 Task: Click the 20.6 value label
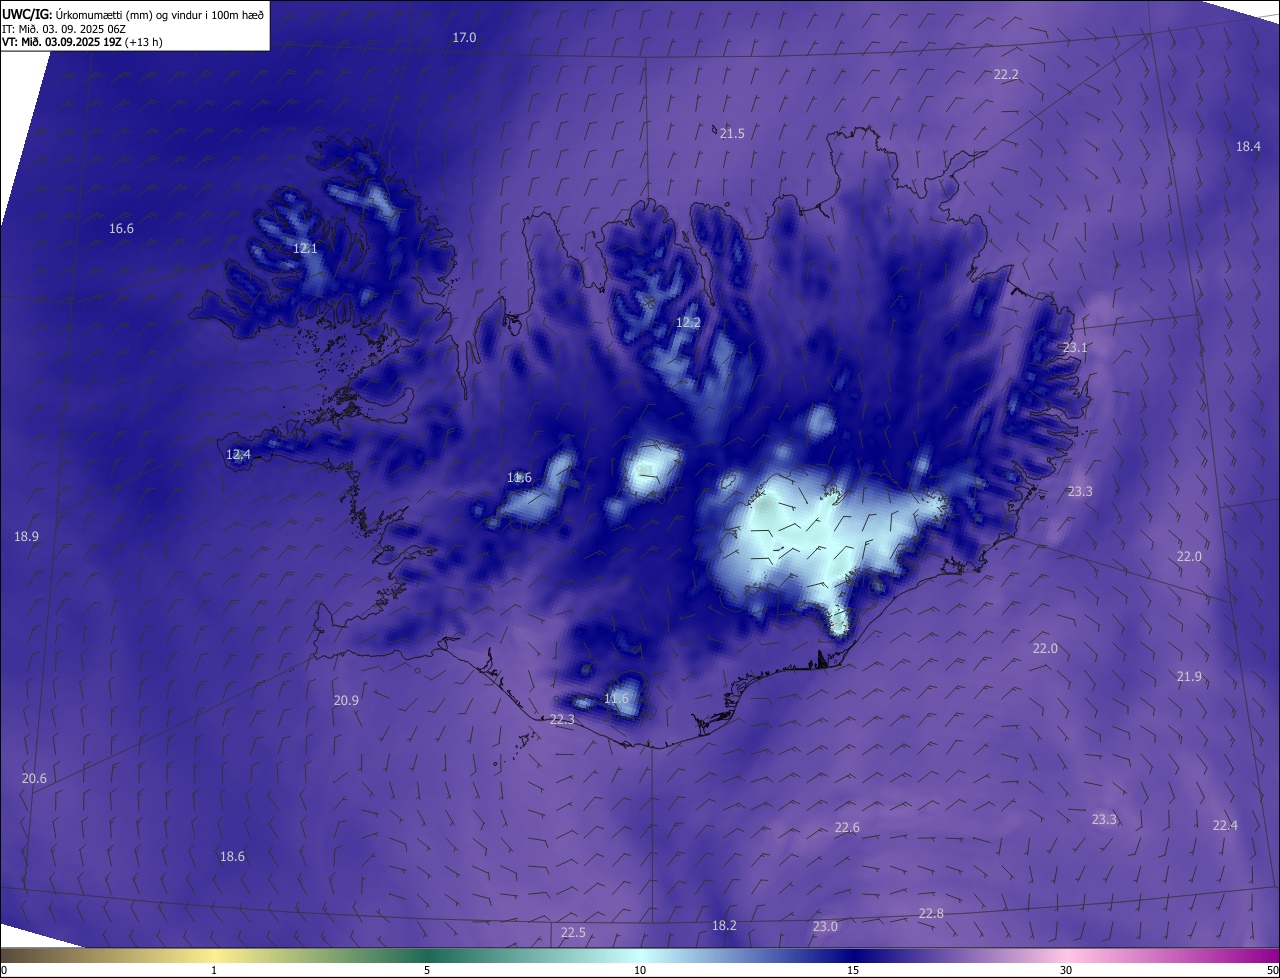34,778
